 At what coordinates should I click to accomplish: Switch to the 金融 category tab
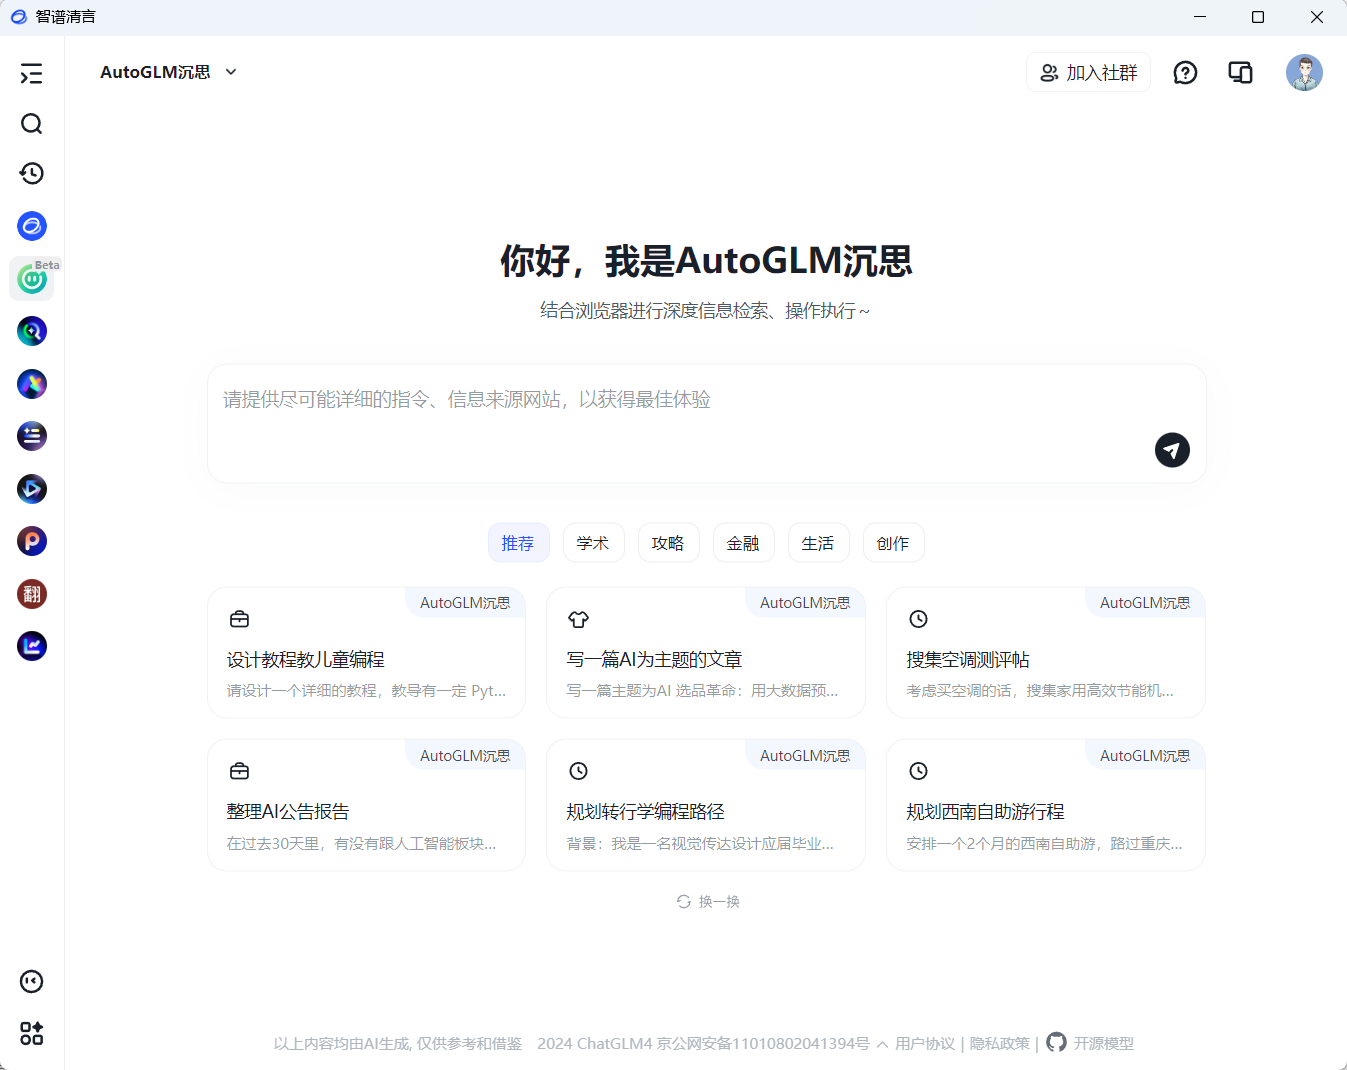743,542
